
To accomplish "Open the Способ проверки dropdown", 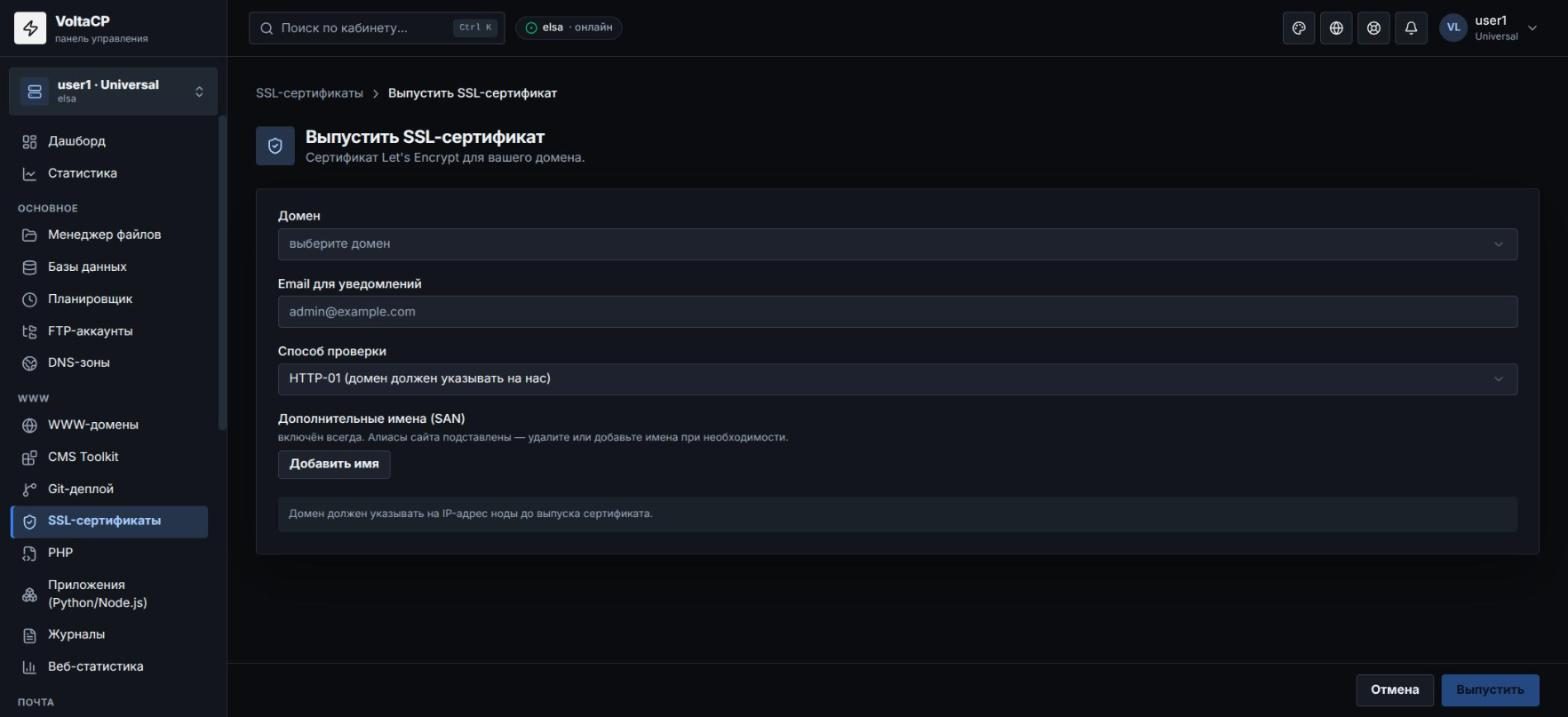I will click(897, 379).
